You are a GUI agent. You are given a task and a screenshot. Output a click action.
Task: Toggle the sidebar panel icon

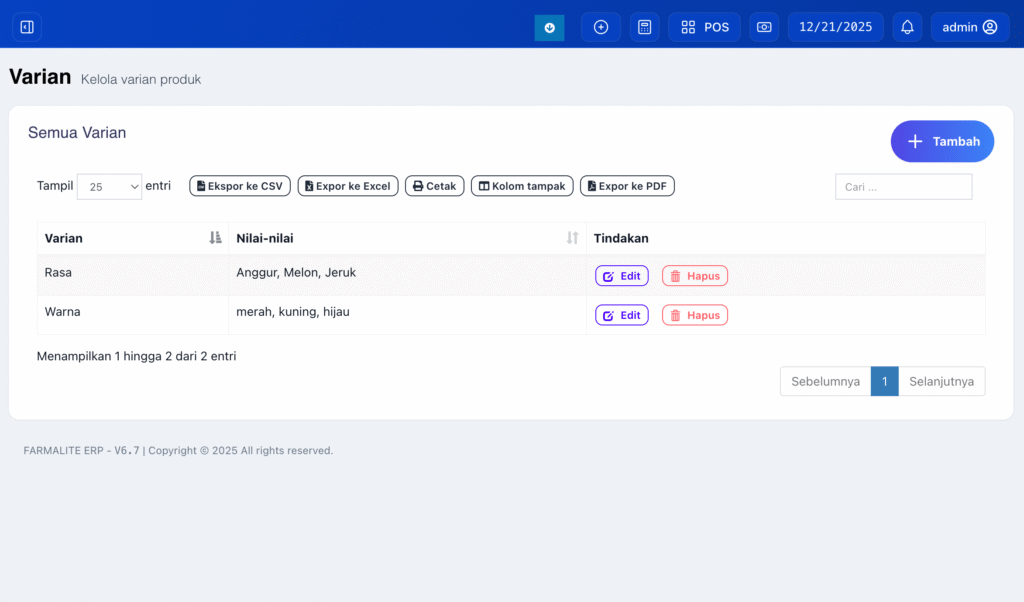27,27
